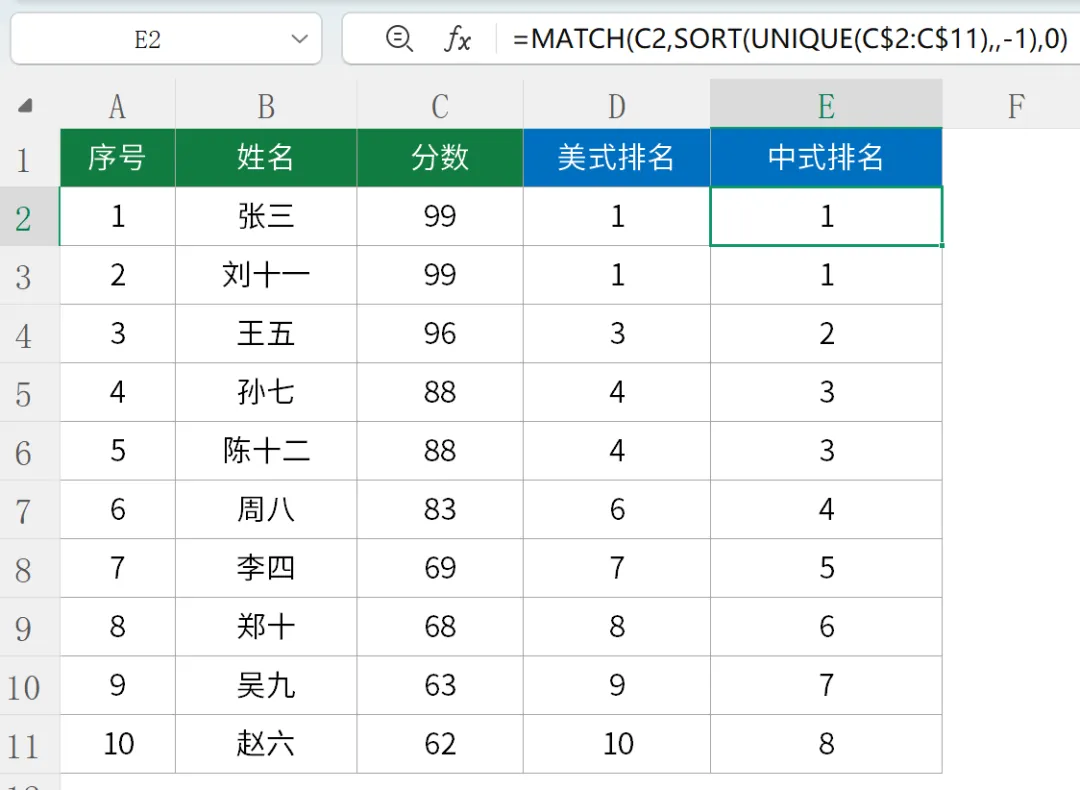Select the cell with name 吴九
The image size is (1080, 790).
(266, 685)
